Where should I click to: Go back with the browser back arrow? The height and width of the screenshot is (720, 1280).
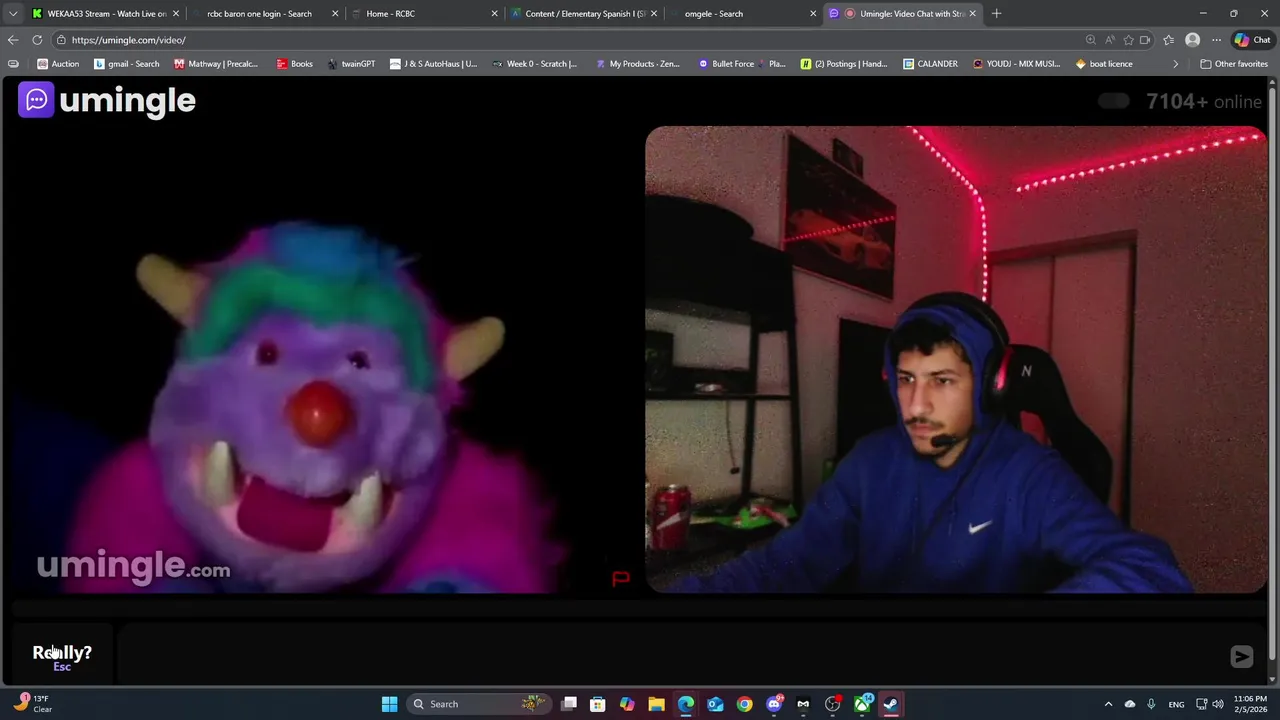tap(13, 40)
